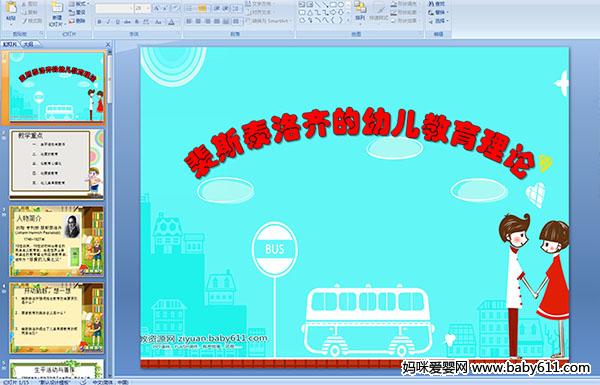Select the rectangle shape in the shapes gallery
Image resolution: width=600 pixels, height=385 pixels.
[333, 5]
